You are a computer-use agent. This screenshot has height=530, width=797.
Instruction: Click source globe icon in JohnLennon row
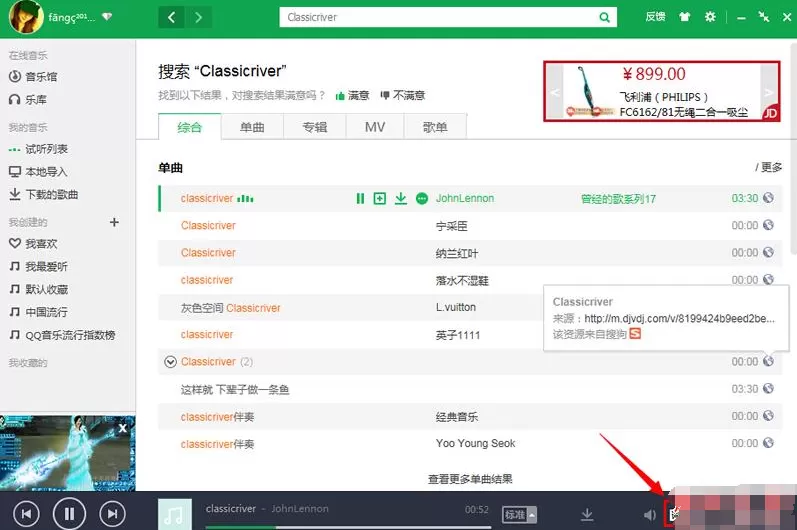pyautogui.click(x=768, y=198)
